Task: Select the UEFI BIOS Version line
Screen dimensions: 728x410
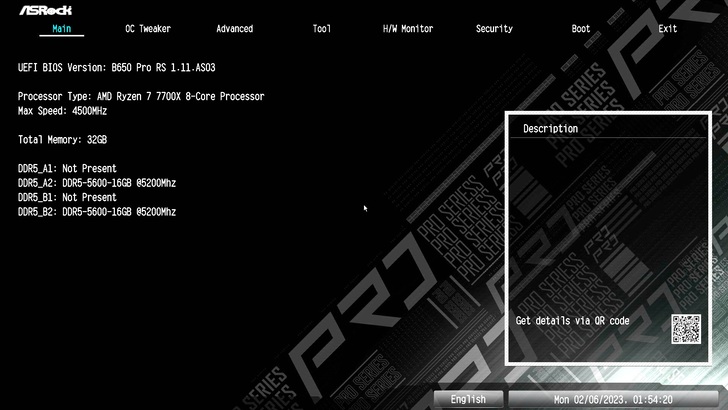Action: [117, 68]
